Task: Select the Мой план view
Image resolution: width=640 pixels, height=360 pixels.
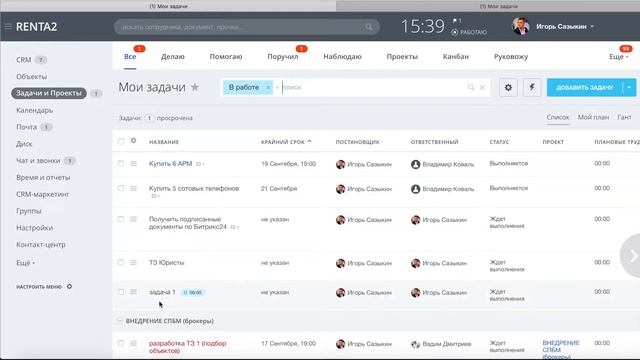Action: (x=593, y=118)
